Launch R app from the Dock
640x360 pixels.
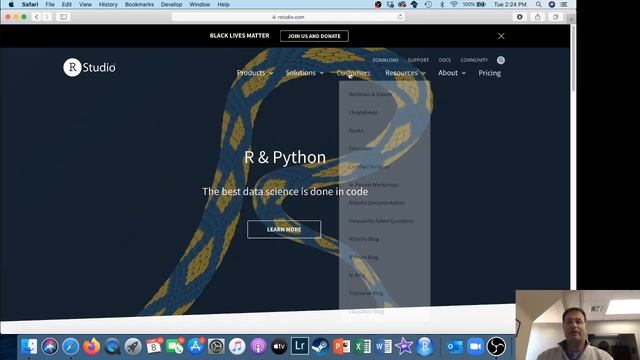tap(425, 347)
